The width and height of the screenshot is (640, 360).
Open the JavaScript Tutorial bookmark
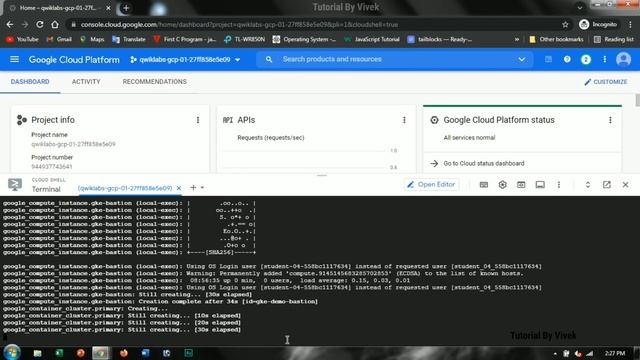[x=372, y=40]
